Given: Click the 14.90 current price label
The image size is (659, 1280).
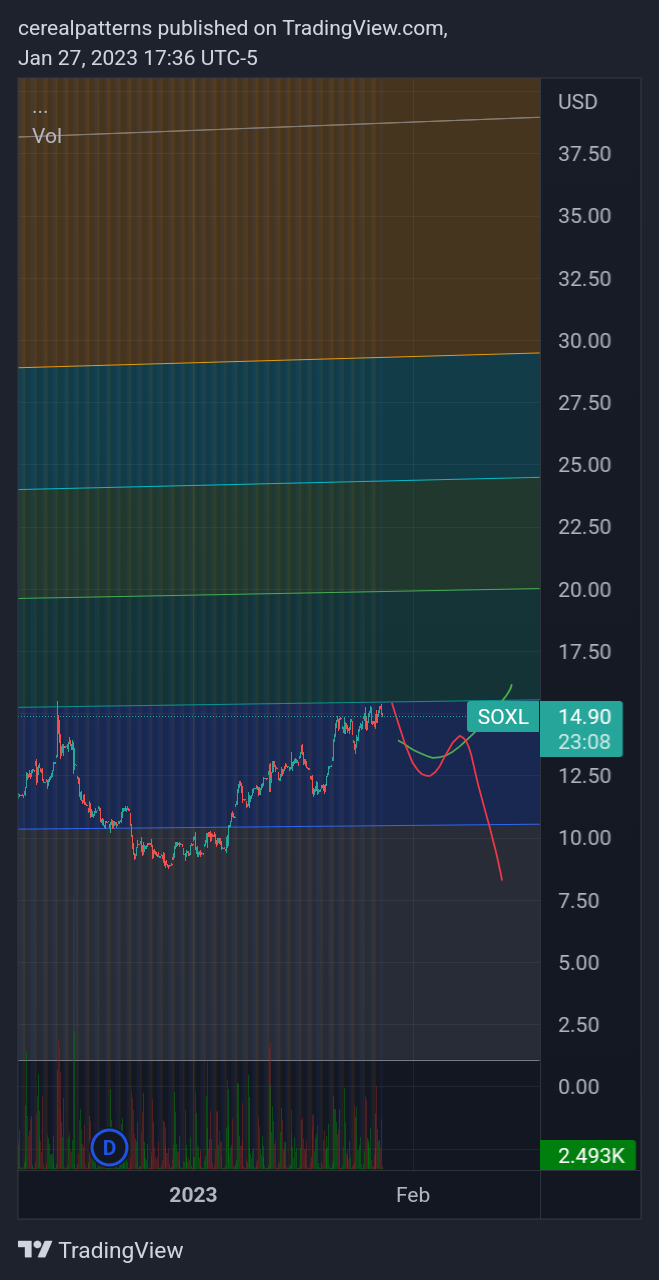Looking at the screenshot, I should pyautogui.click(x=584, y=716).
